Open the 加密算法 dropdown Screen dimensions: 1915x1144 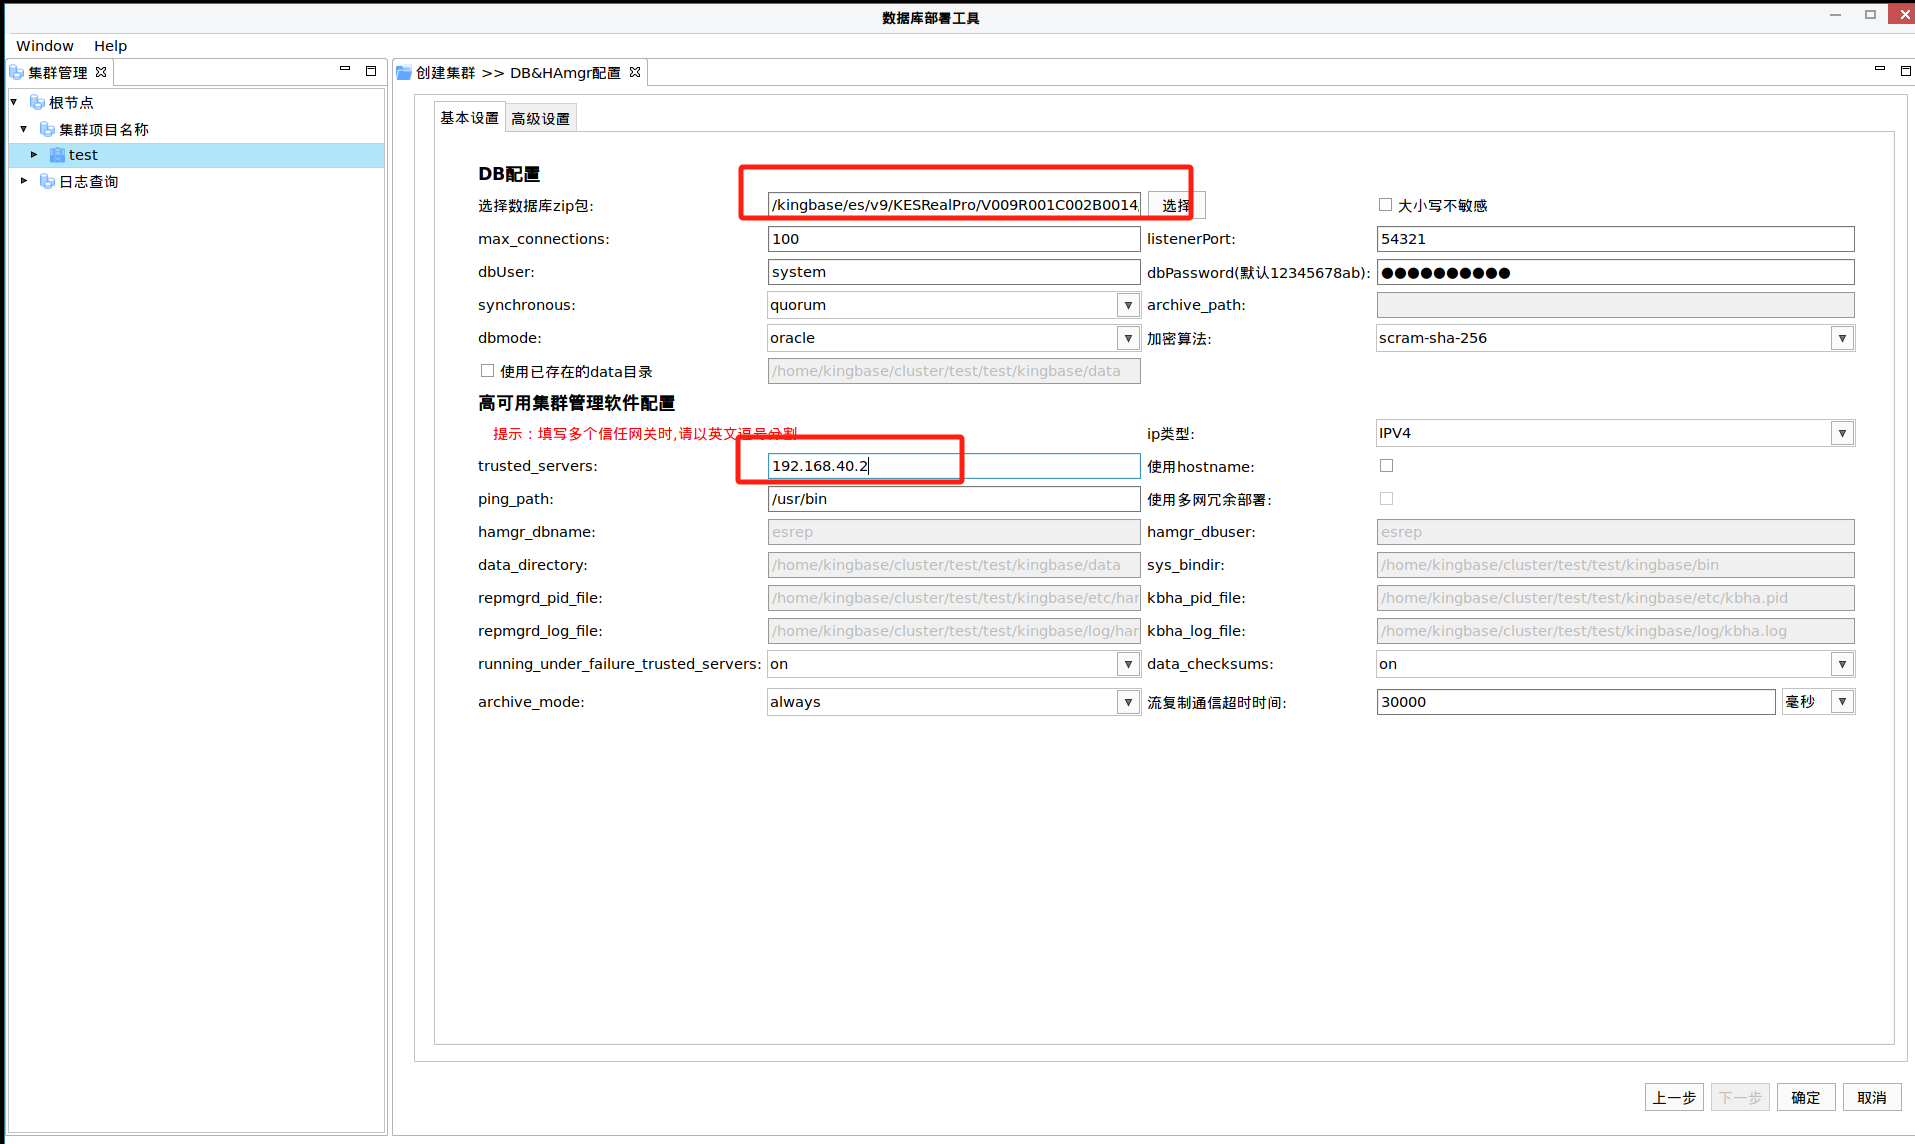tap(1842, 338)
